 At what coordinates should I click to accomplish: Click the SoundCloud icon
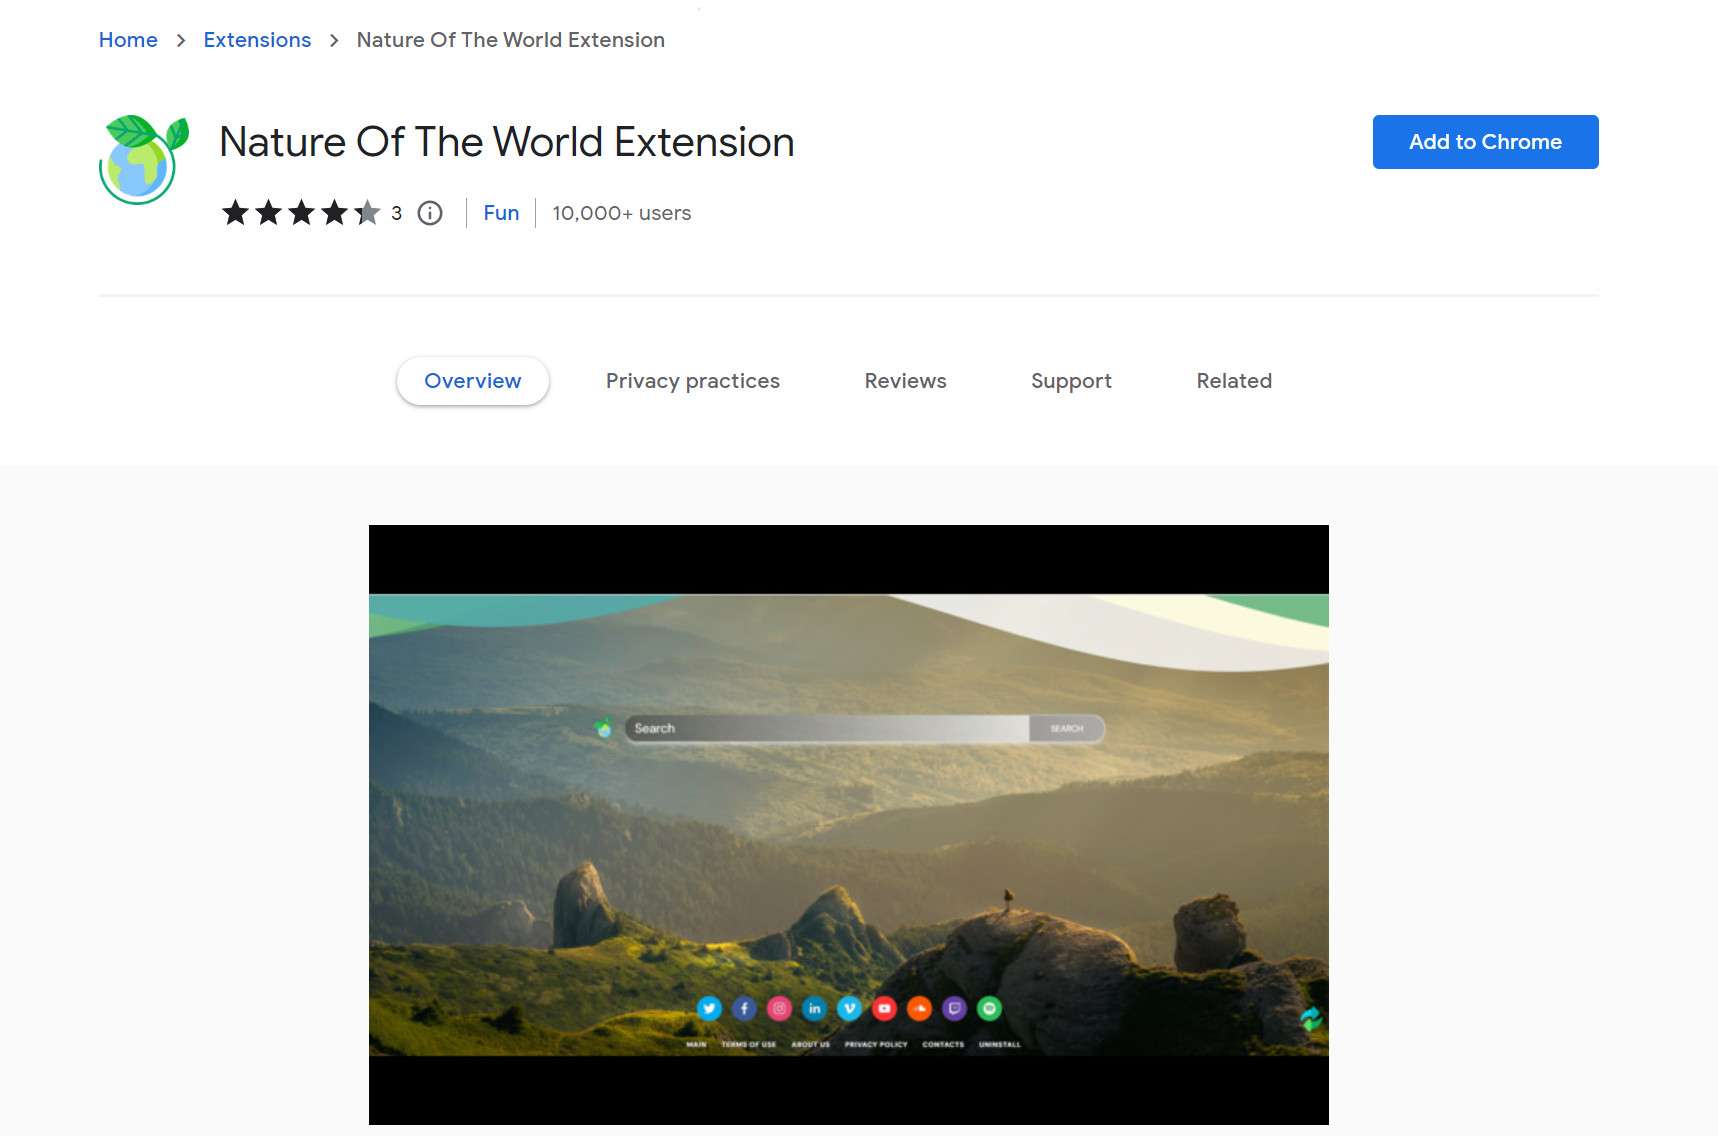pyautogui.click(x=919, y=1009)
